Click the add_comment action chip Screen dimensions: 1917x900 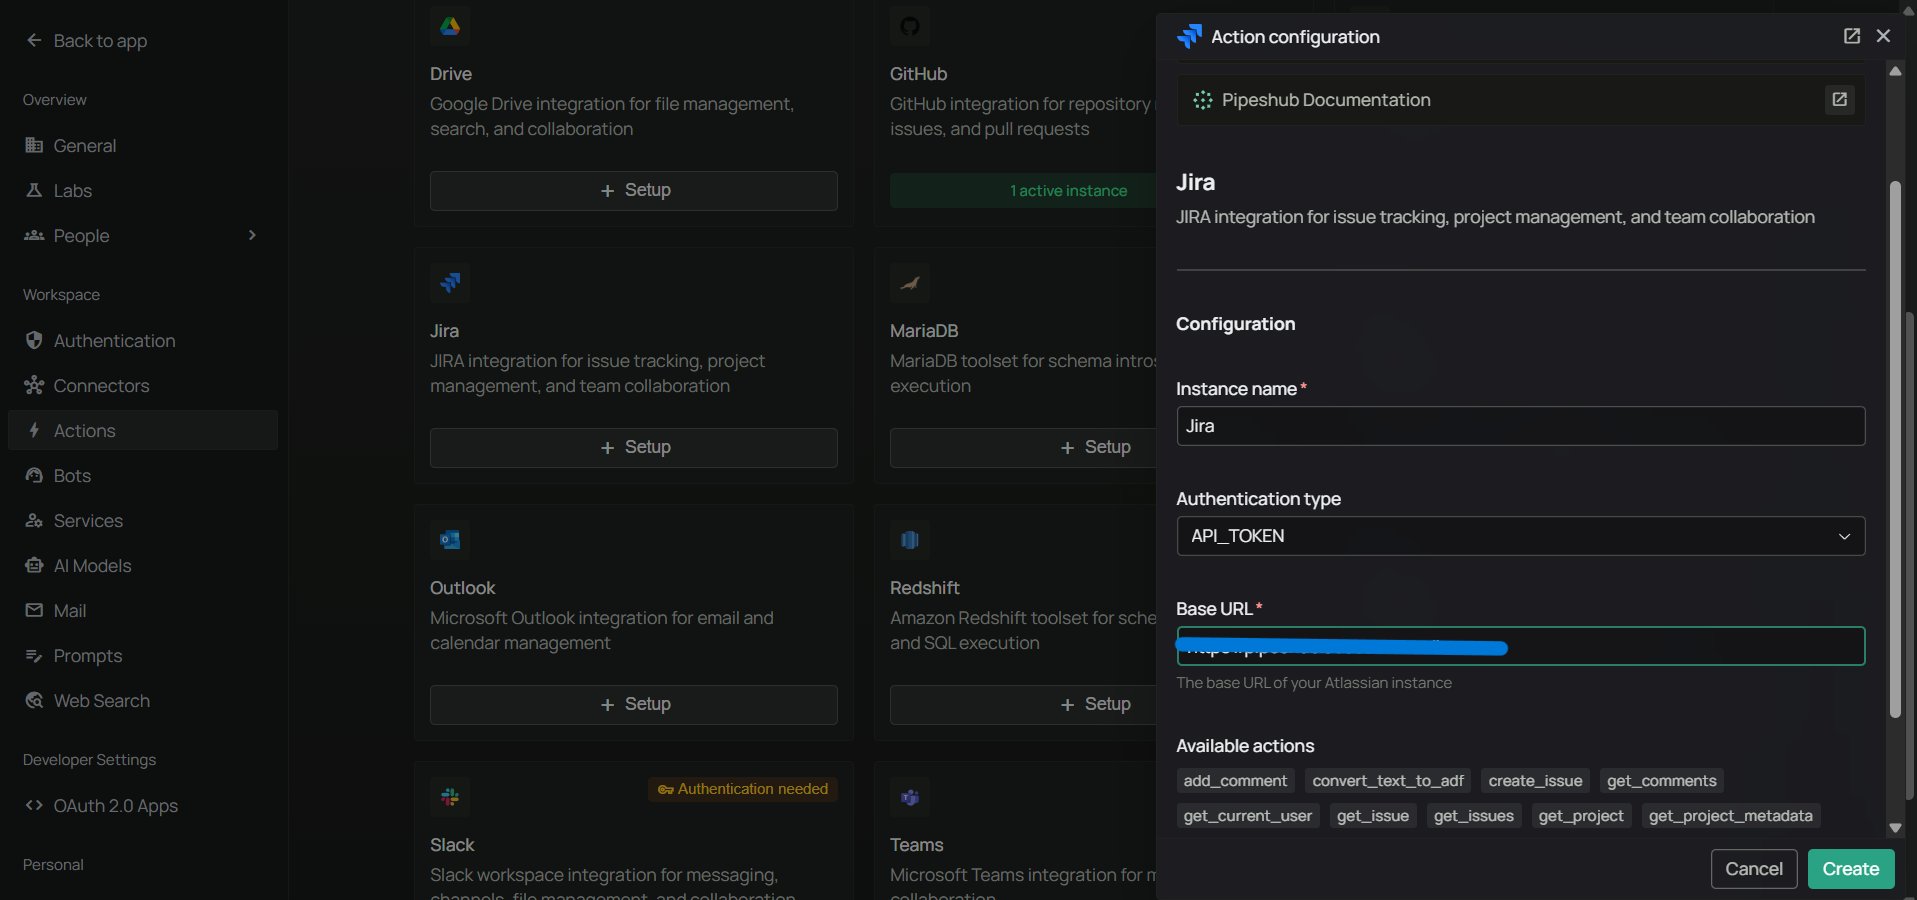tap(1235, 781)
